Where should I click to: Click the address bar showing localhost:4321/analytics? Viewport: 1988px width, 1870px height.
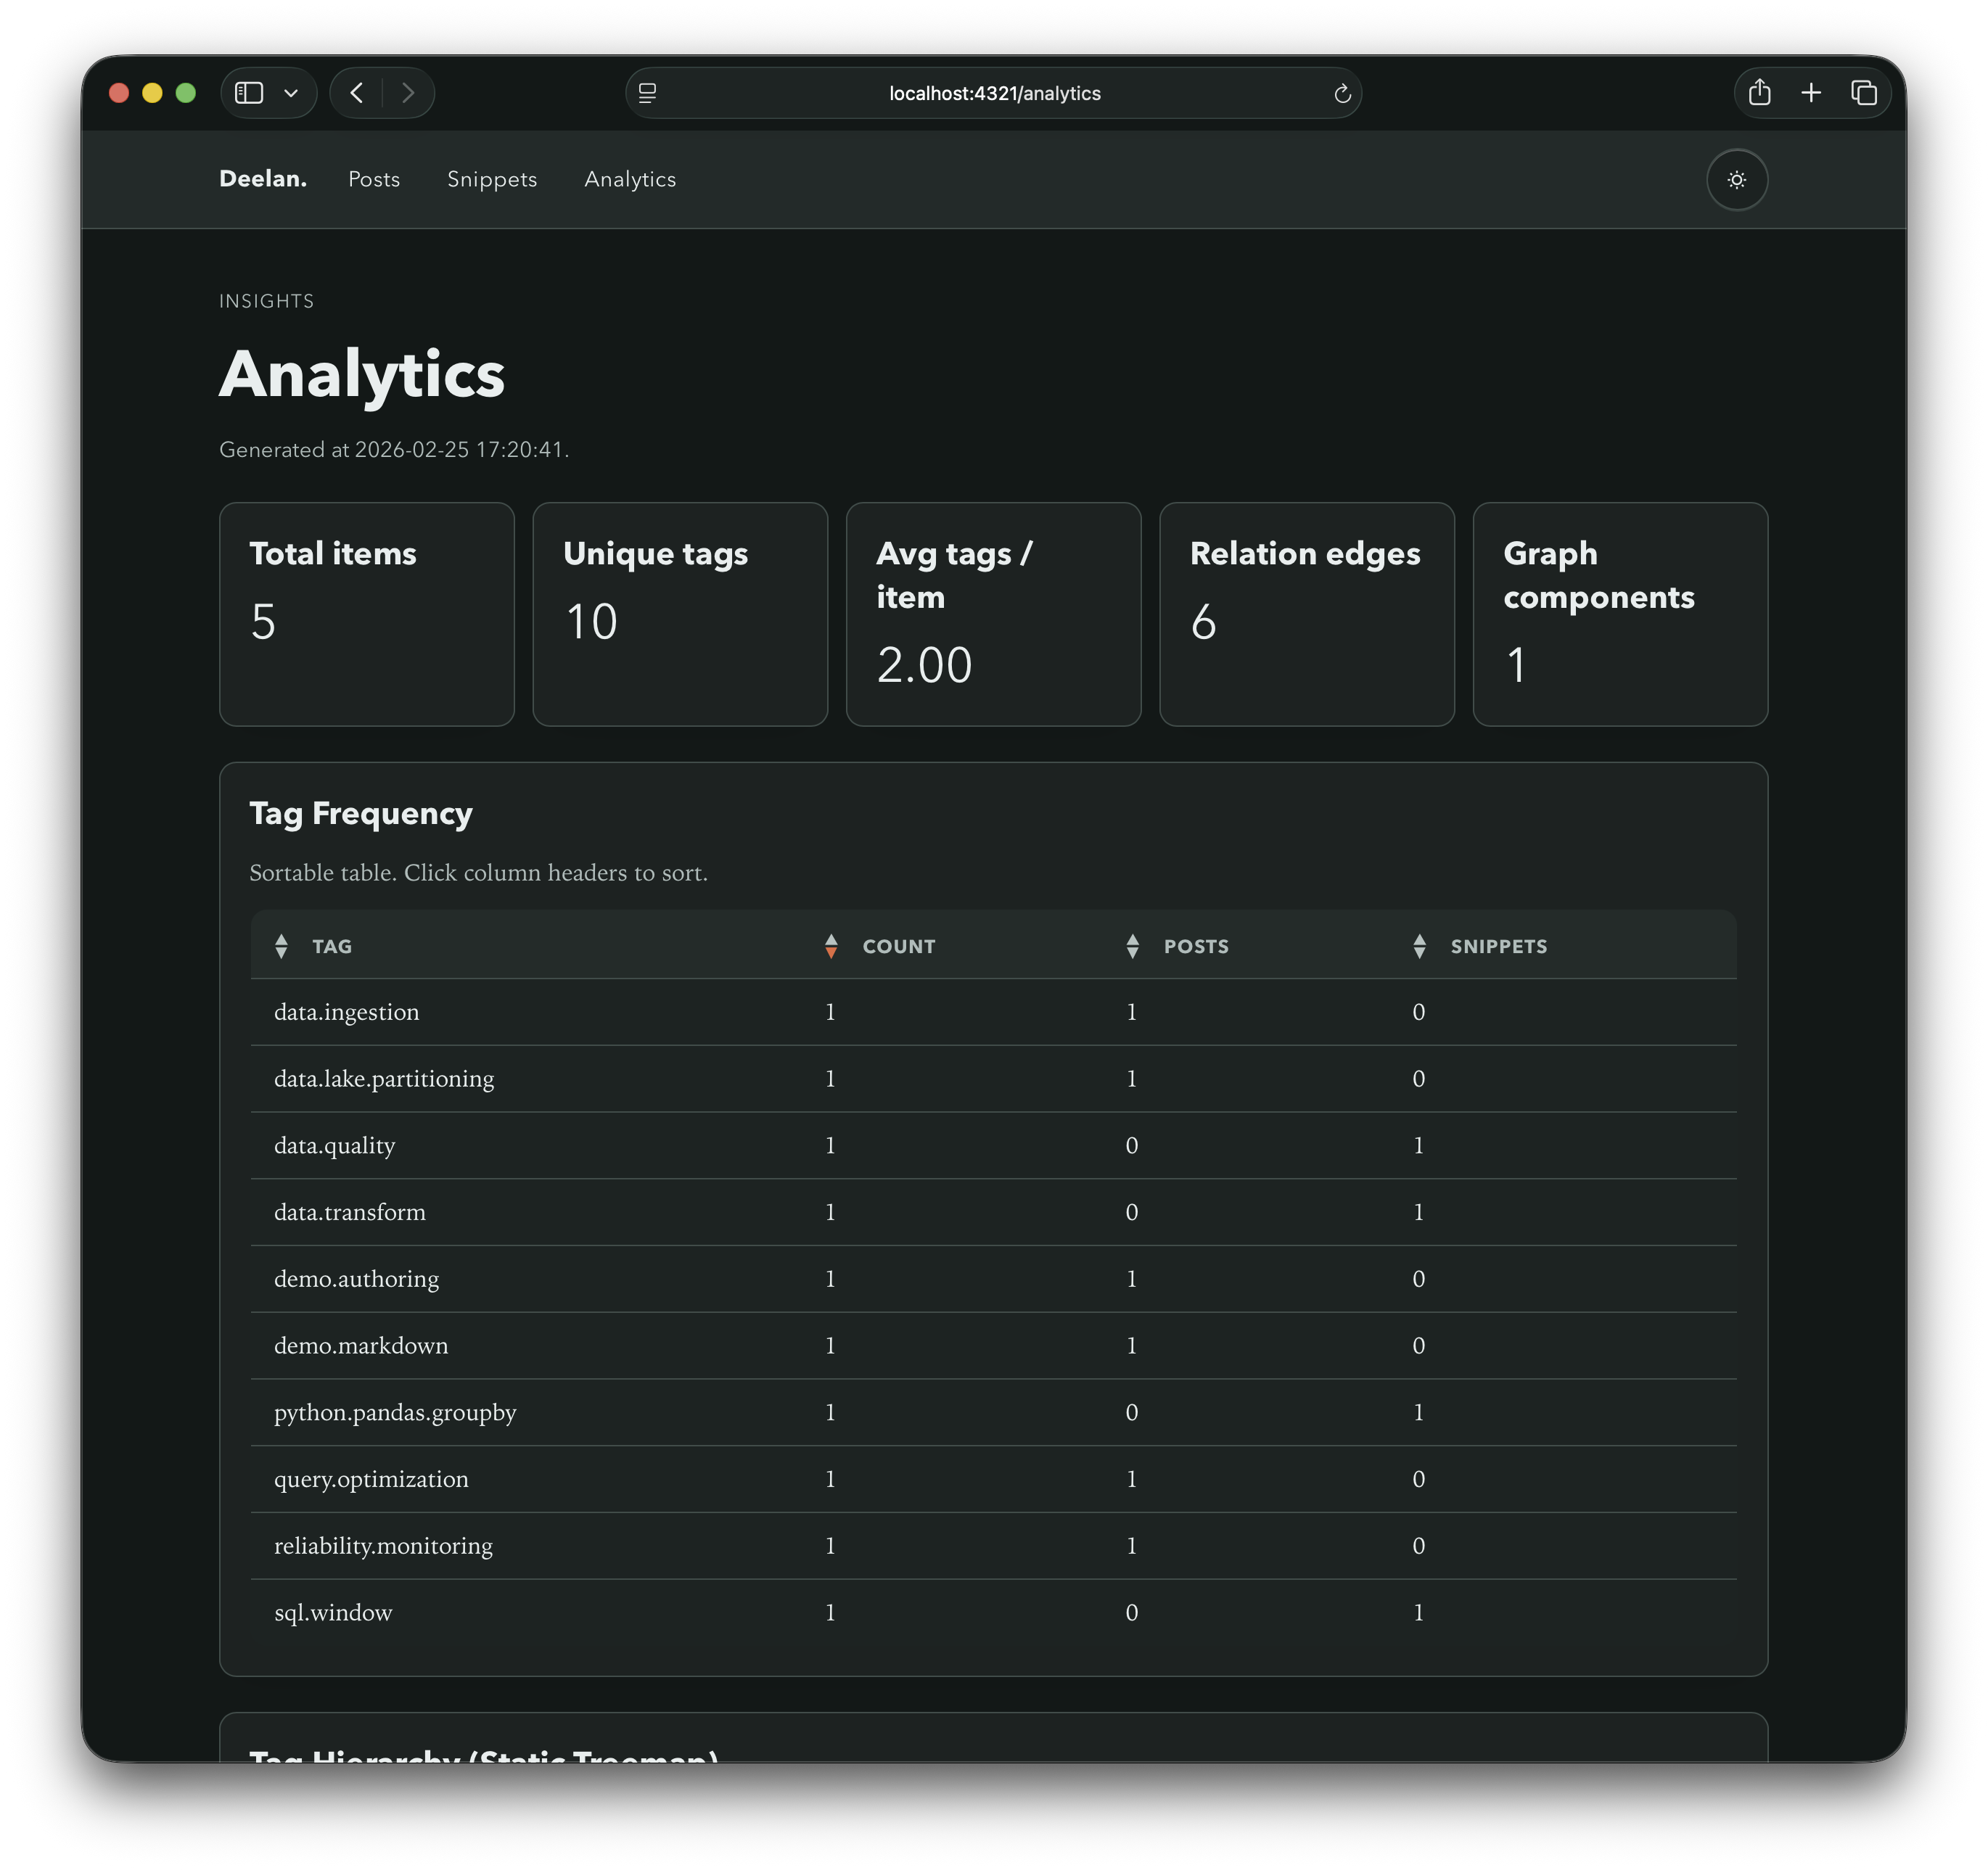click(x=993, y=93)
